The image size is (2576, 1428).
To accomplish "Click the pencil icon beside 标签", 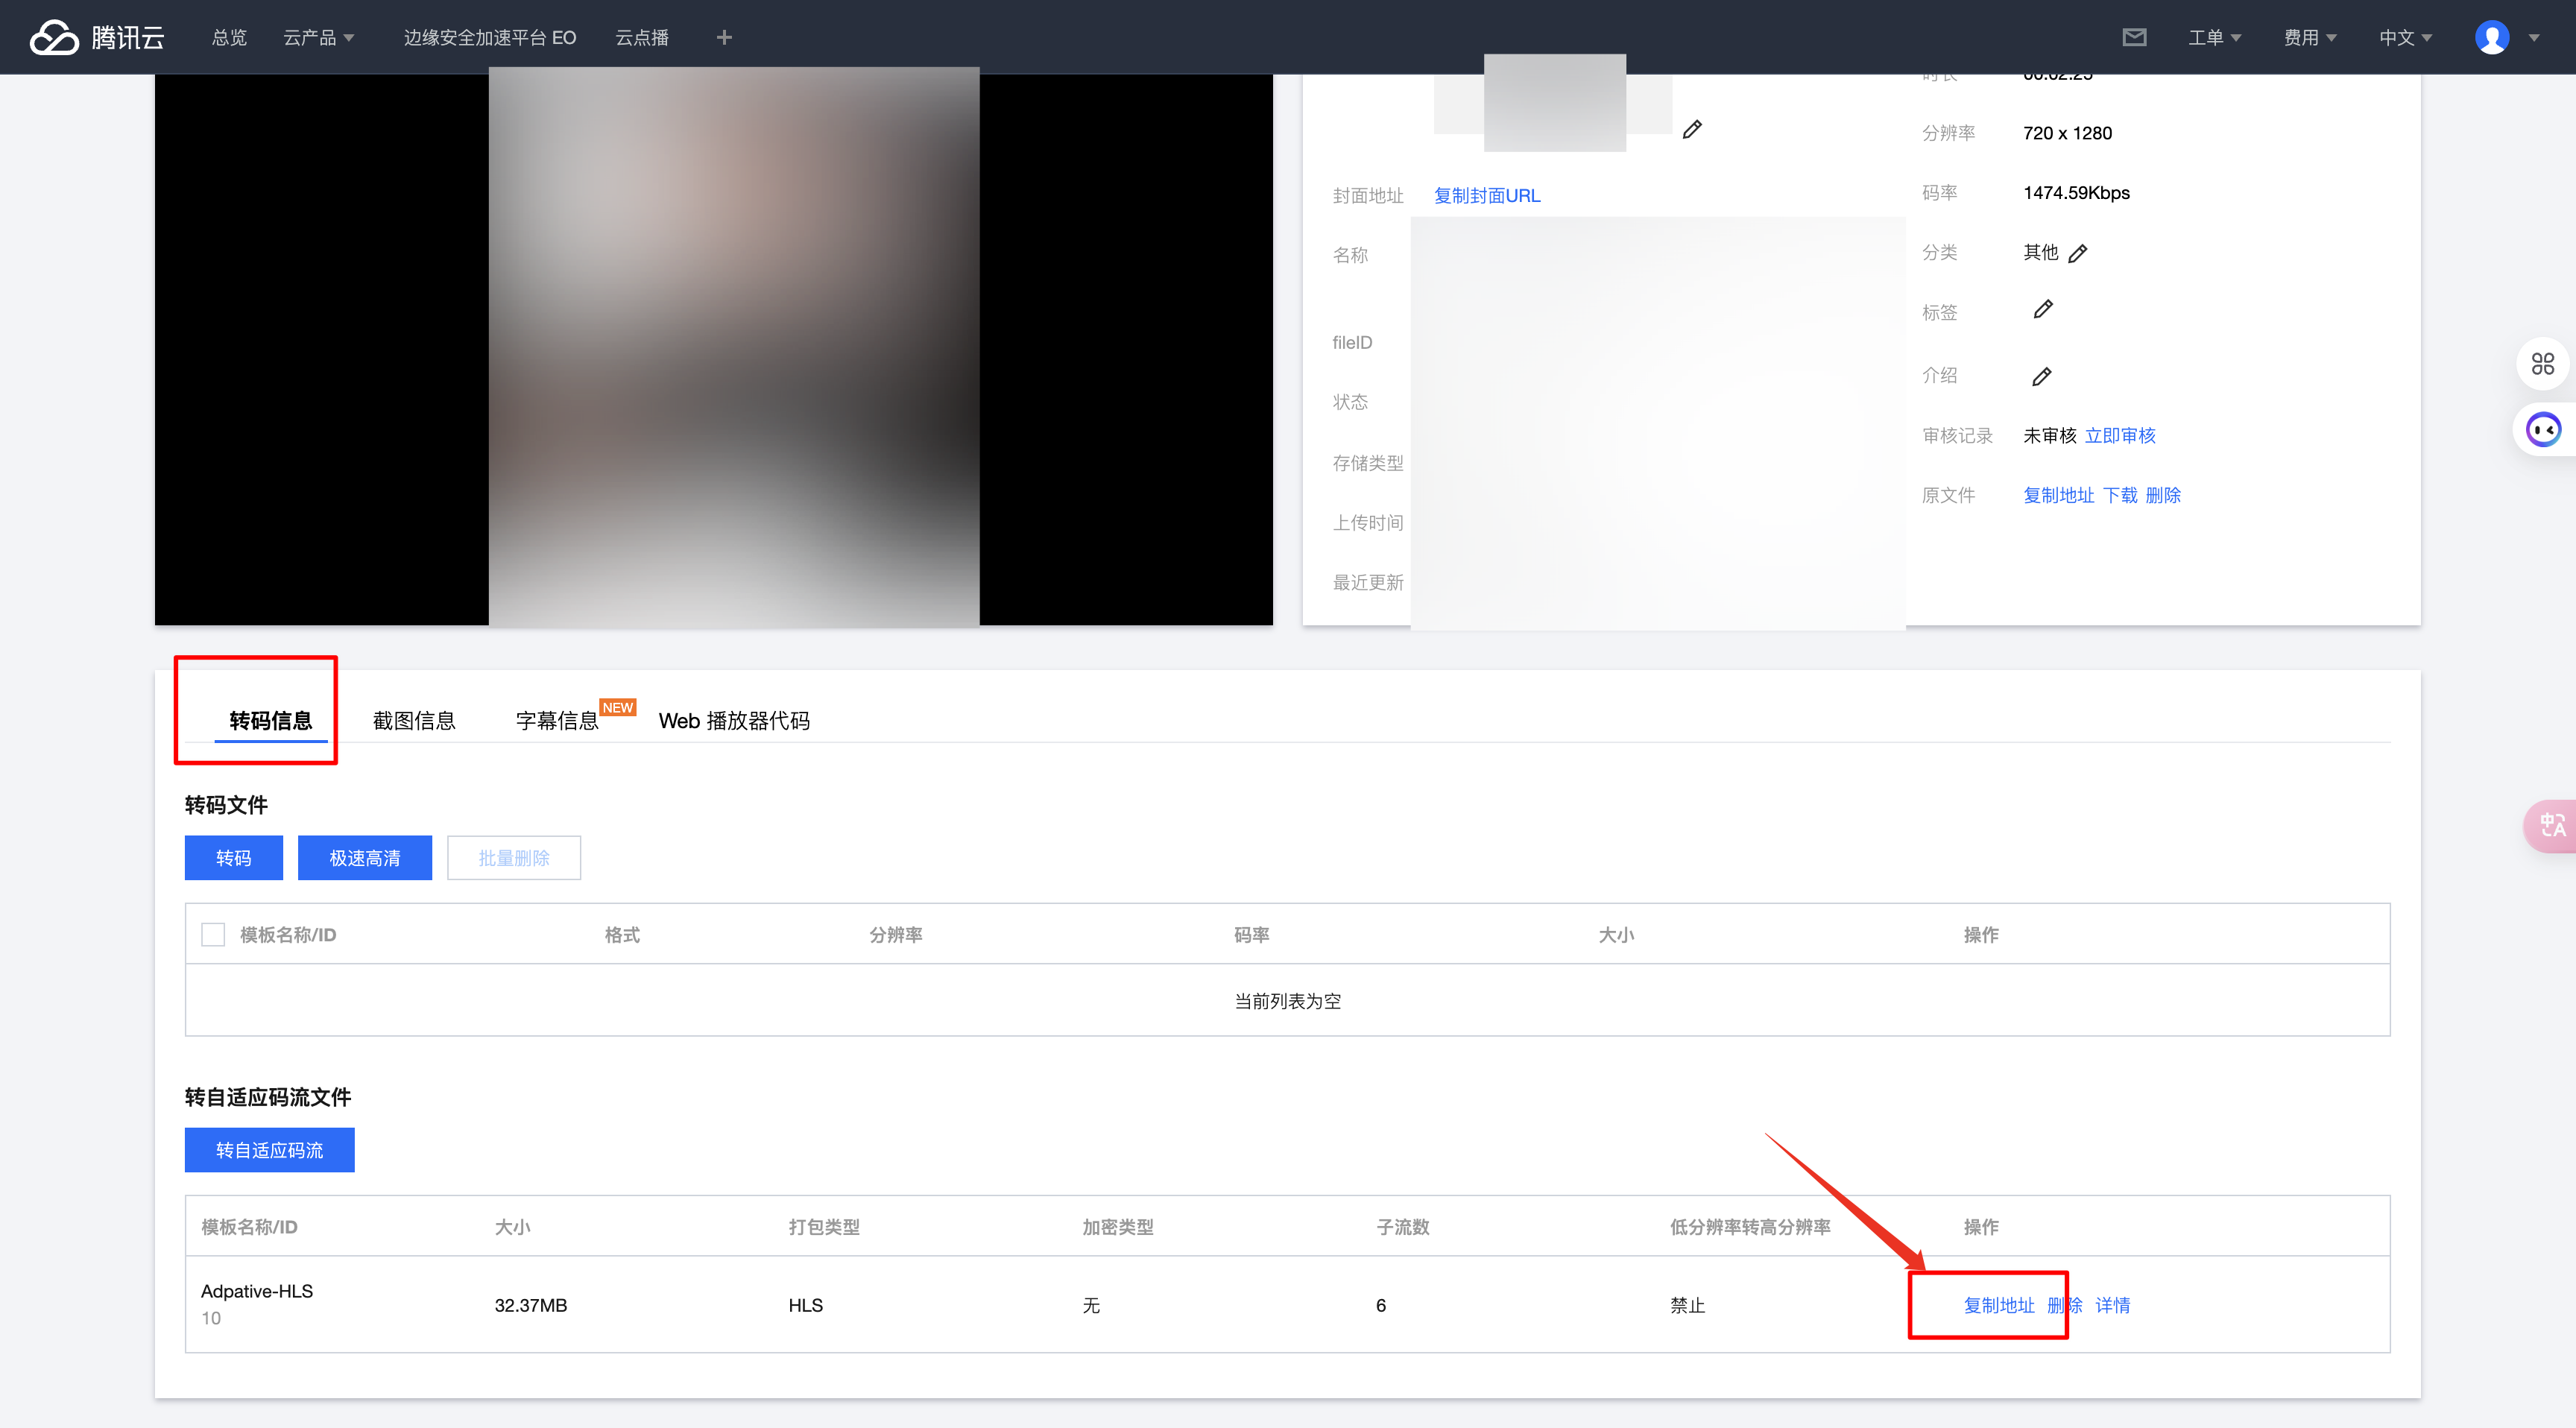I will pos(2043,309).
